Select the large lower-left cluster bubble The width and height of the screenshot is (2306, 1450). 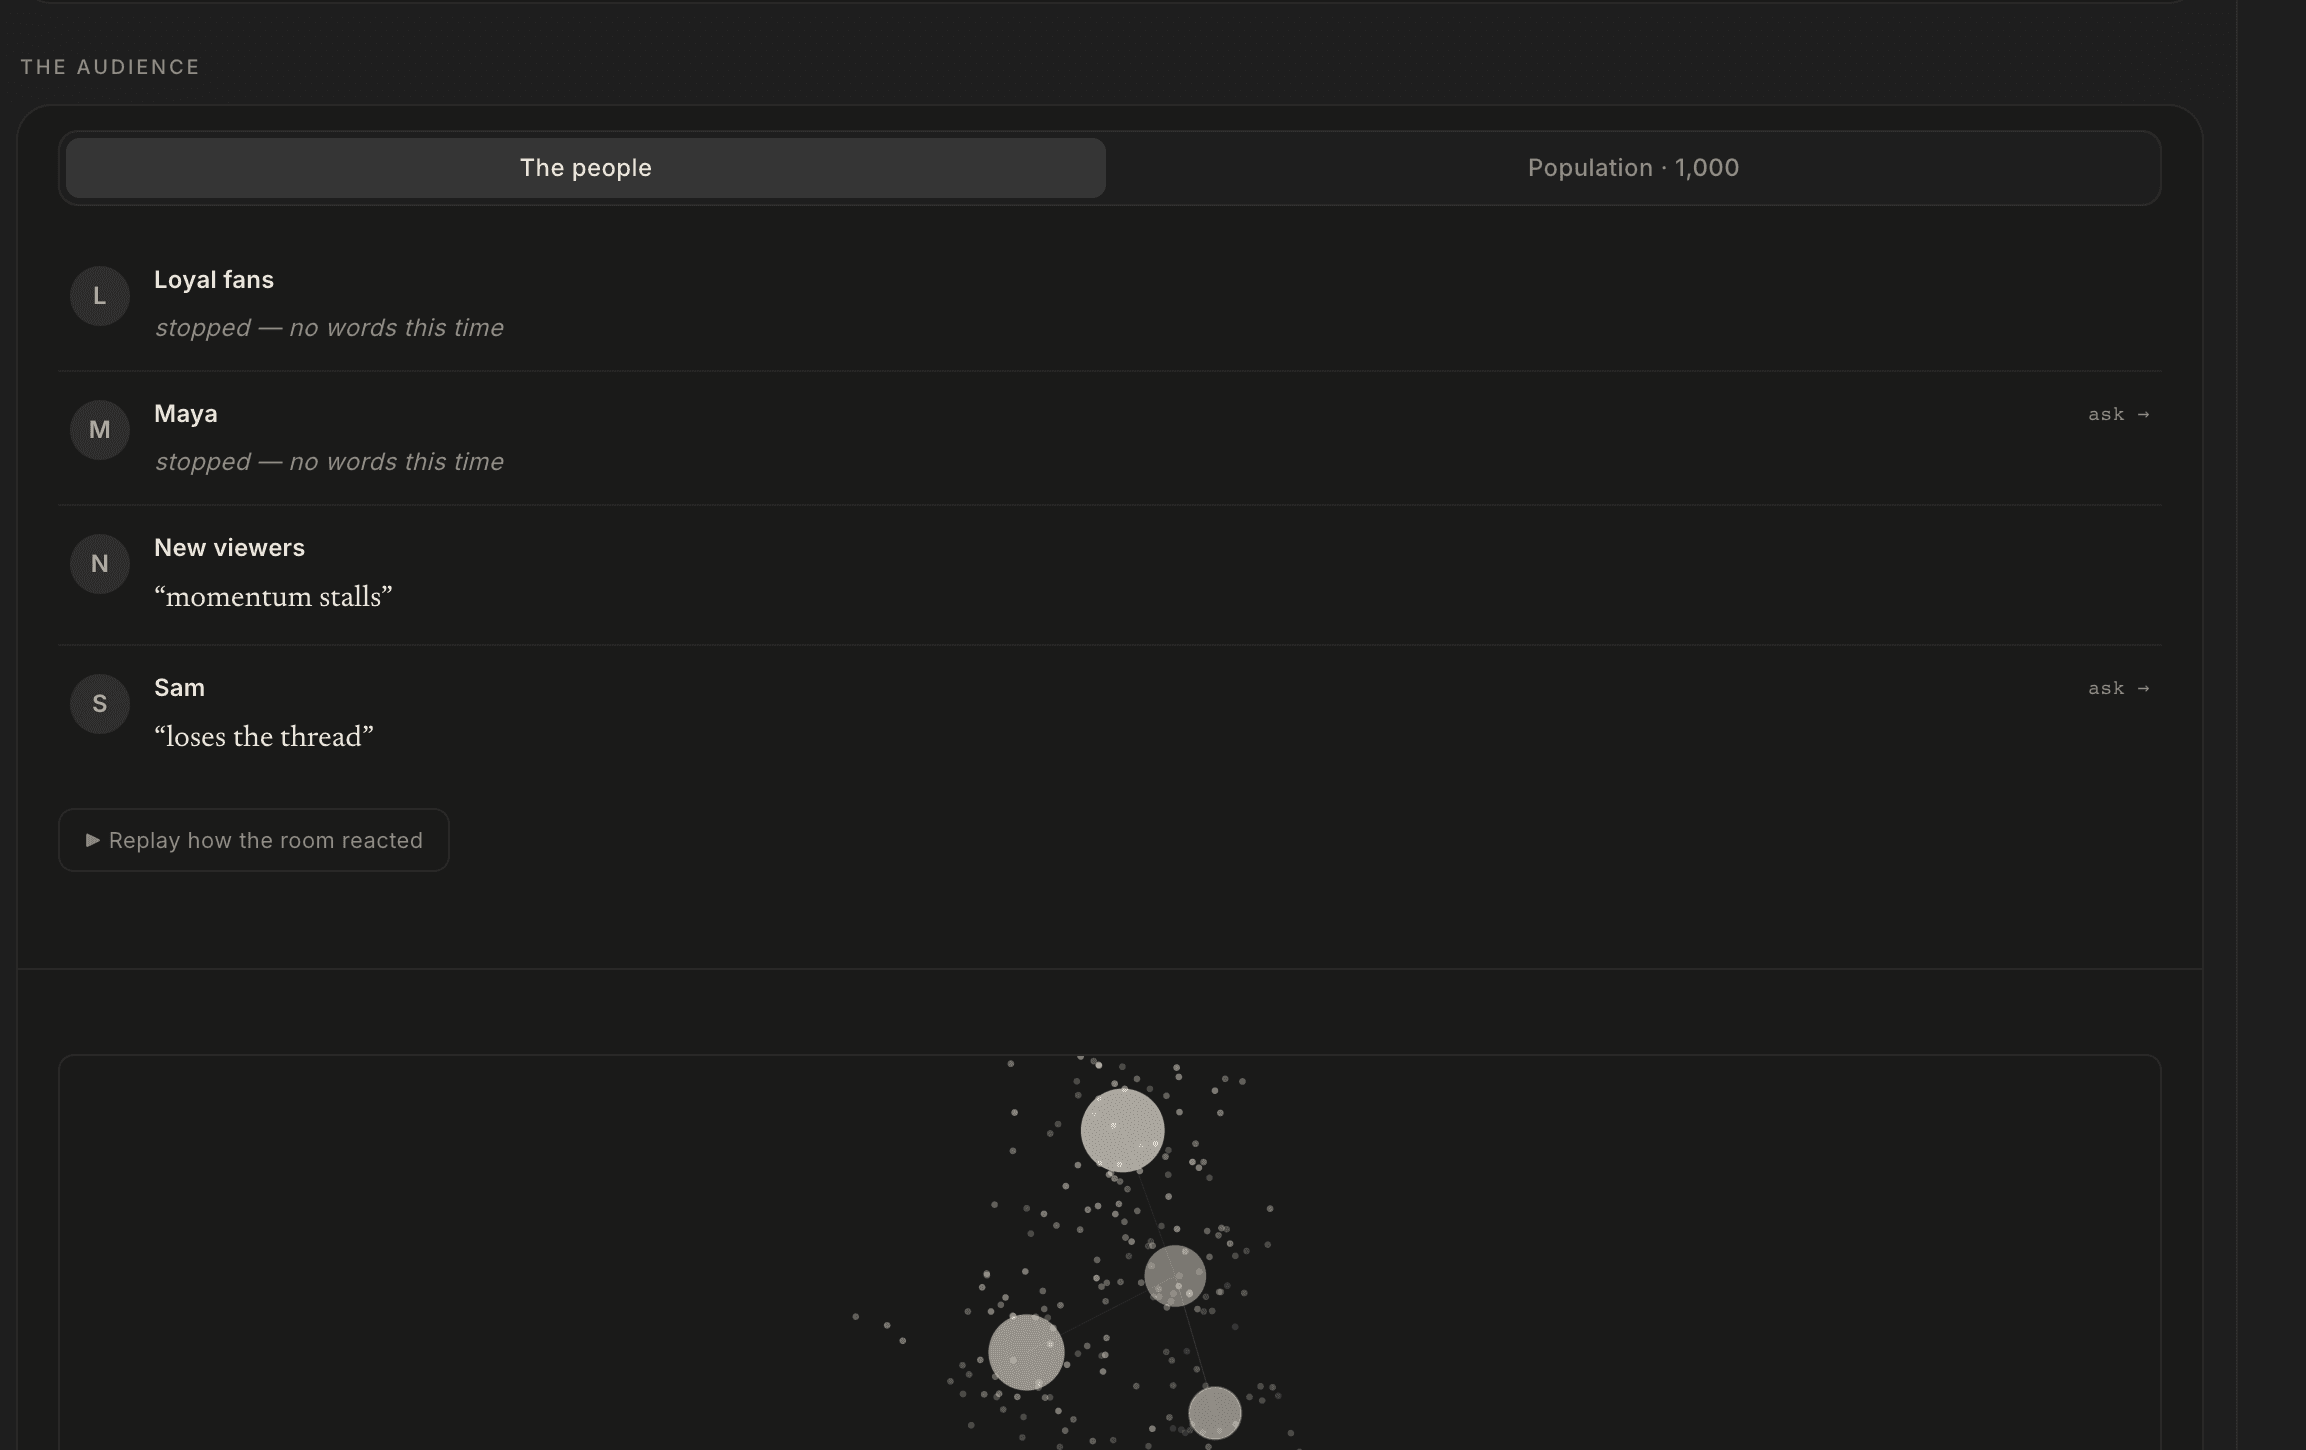[x=1026, y=1352]
